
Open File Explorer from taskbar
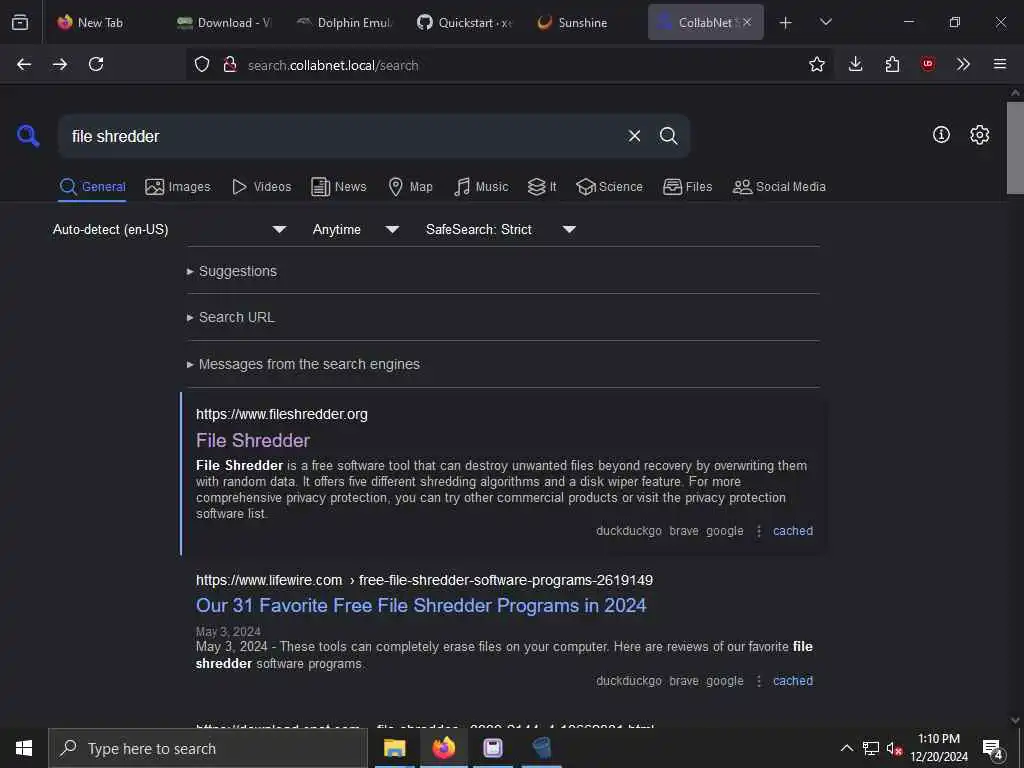[394, 748]
